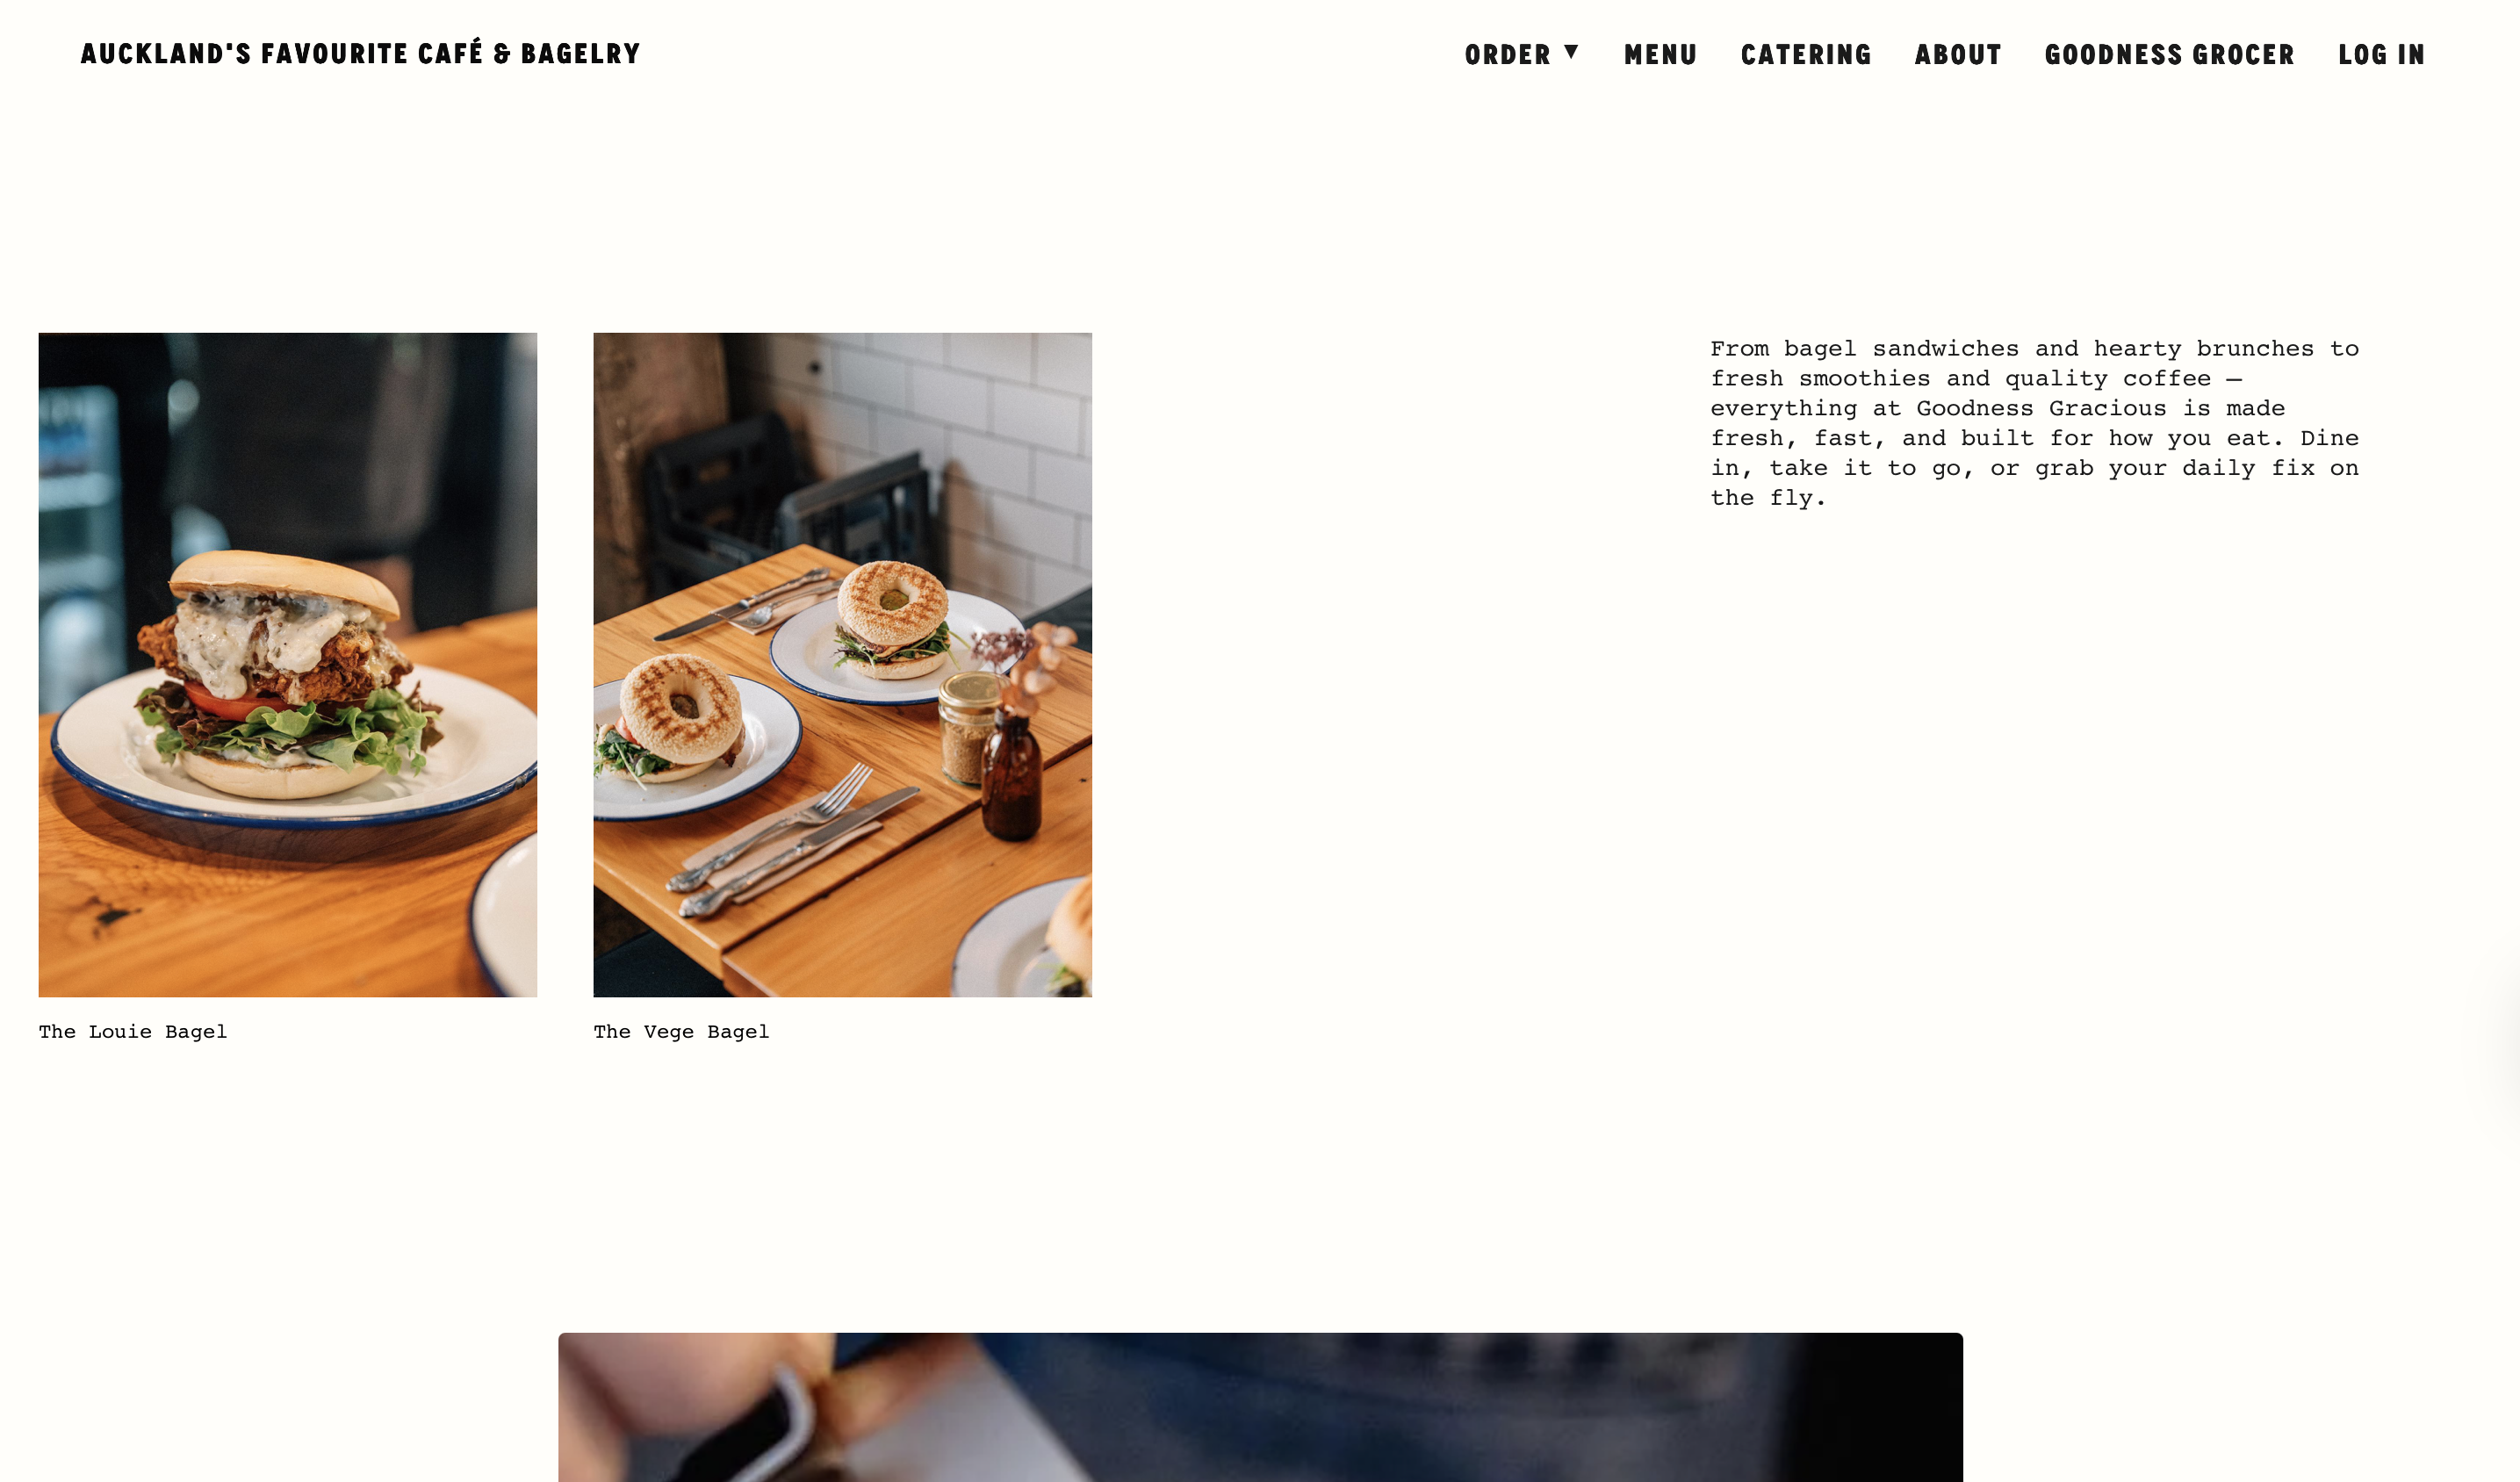
Task: Click LOG IN in the header
Action: [x=2381, y=54]
